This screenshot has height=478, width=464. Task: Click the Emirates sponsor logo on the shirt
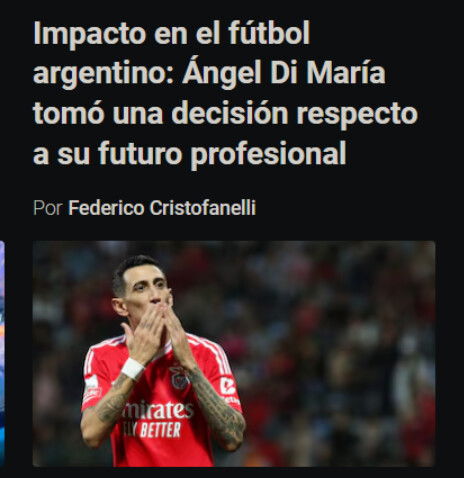click(x=157, y=410)
